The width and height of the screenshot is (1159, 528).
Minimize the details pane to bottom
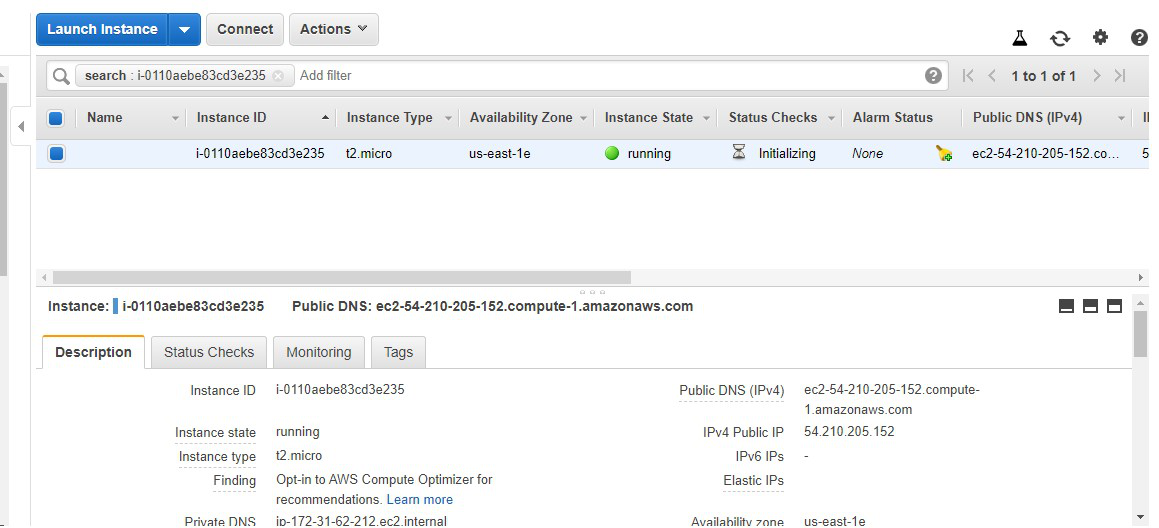pyautogui.click(x=1066, y=306)
